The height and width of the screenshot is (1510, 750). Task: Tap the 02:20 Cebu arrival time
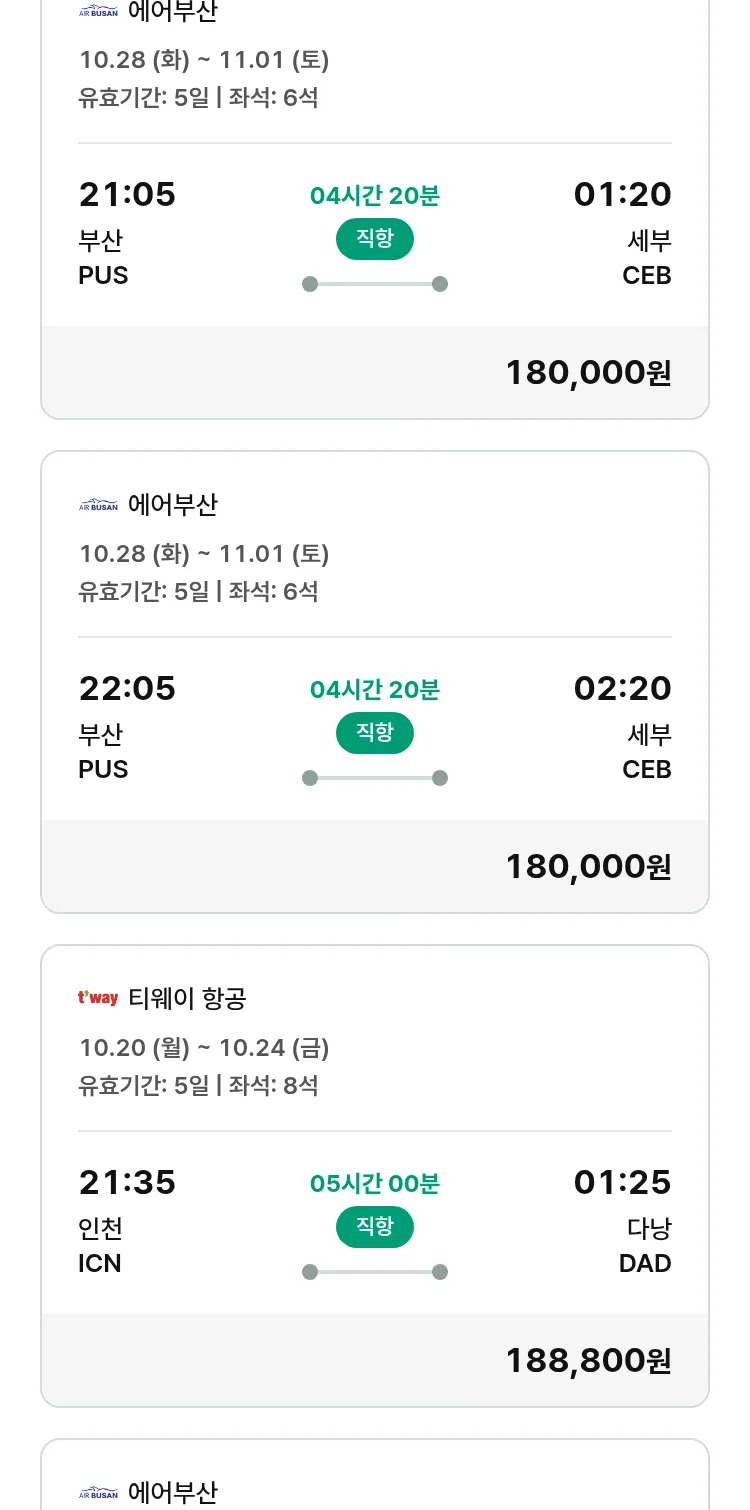point(622,688)
